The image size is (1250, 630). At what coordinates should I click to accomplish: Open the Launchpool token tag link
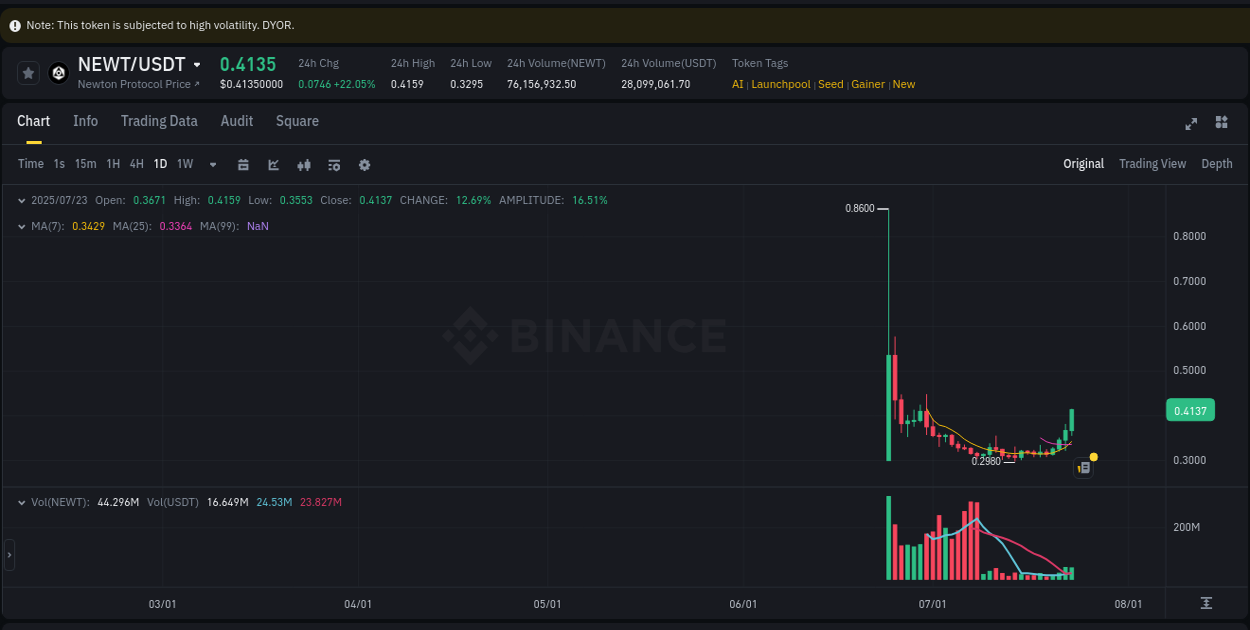(780, 84)
